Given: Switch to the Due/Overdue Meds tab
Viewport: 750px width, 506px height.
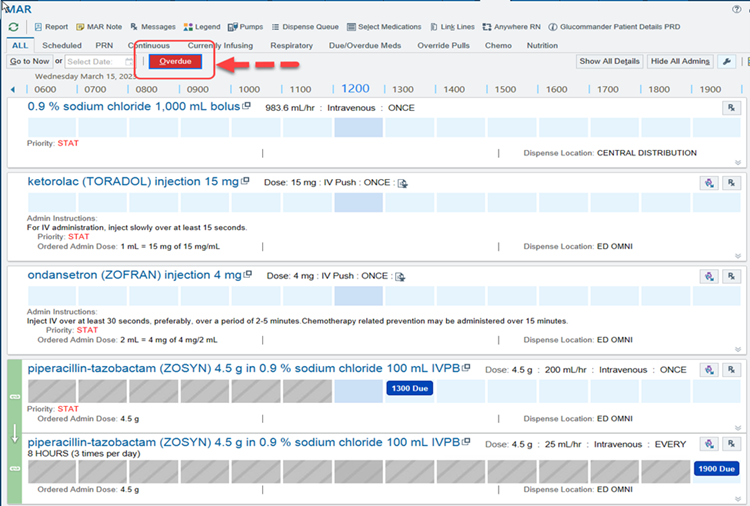Looking at the screenshot, I should coord(364,45).
